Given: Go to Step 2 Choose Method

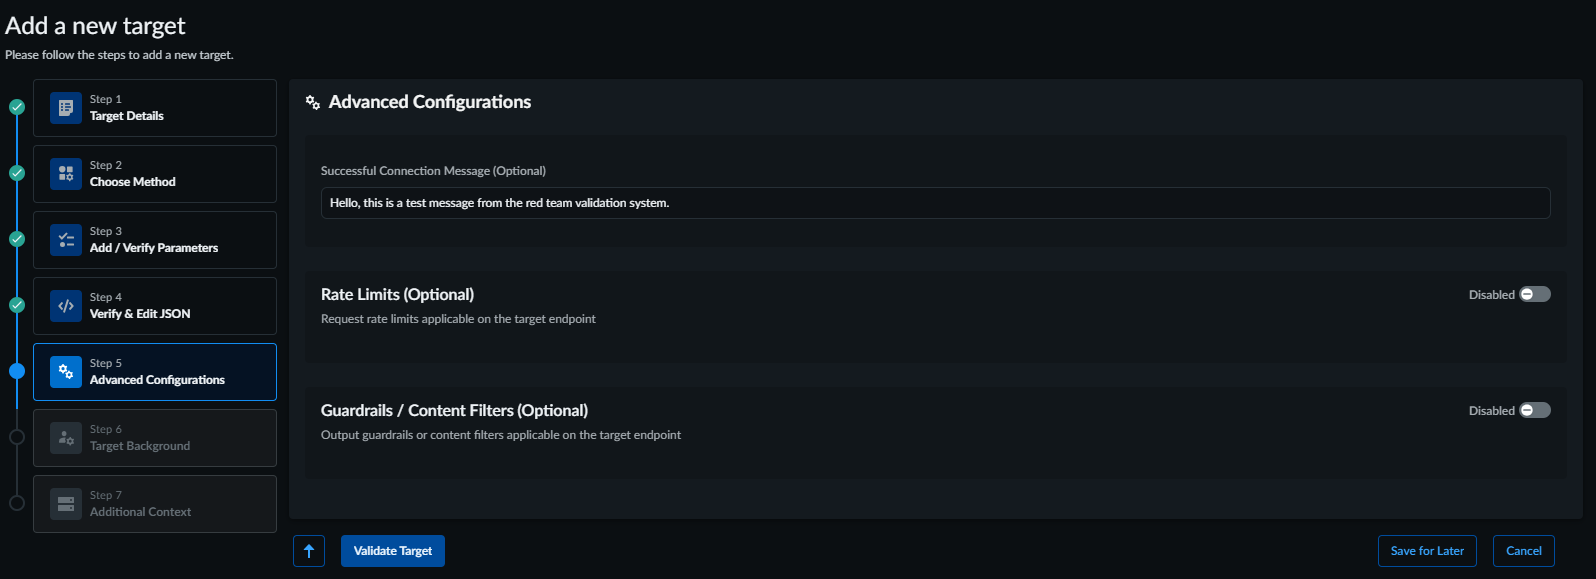Looking at the screenshot, I should pos(155,174).
